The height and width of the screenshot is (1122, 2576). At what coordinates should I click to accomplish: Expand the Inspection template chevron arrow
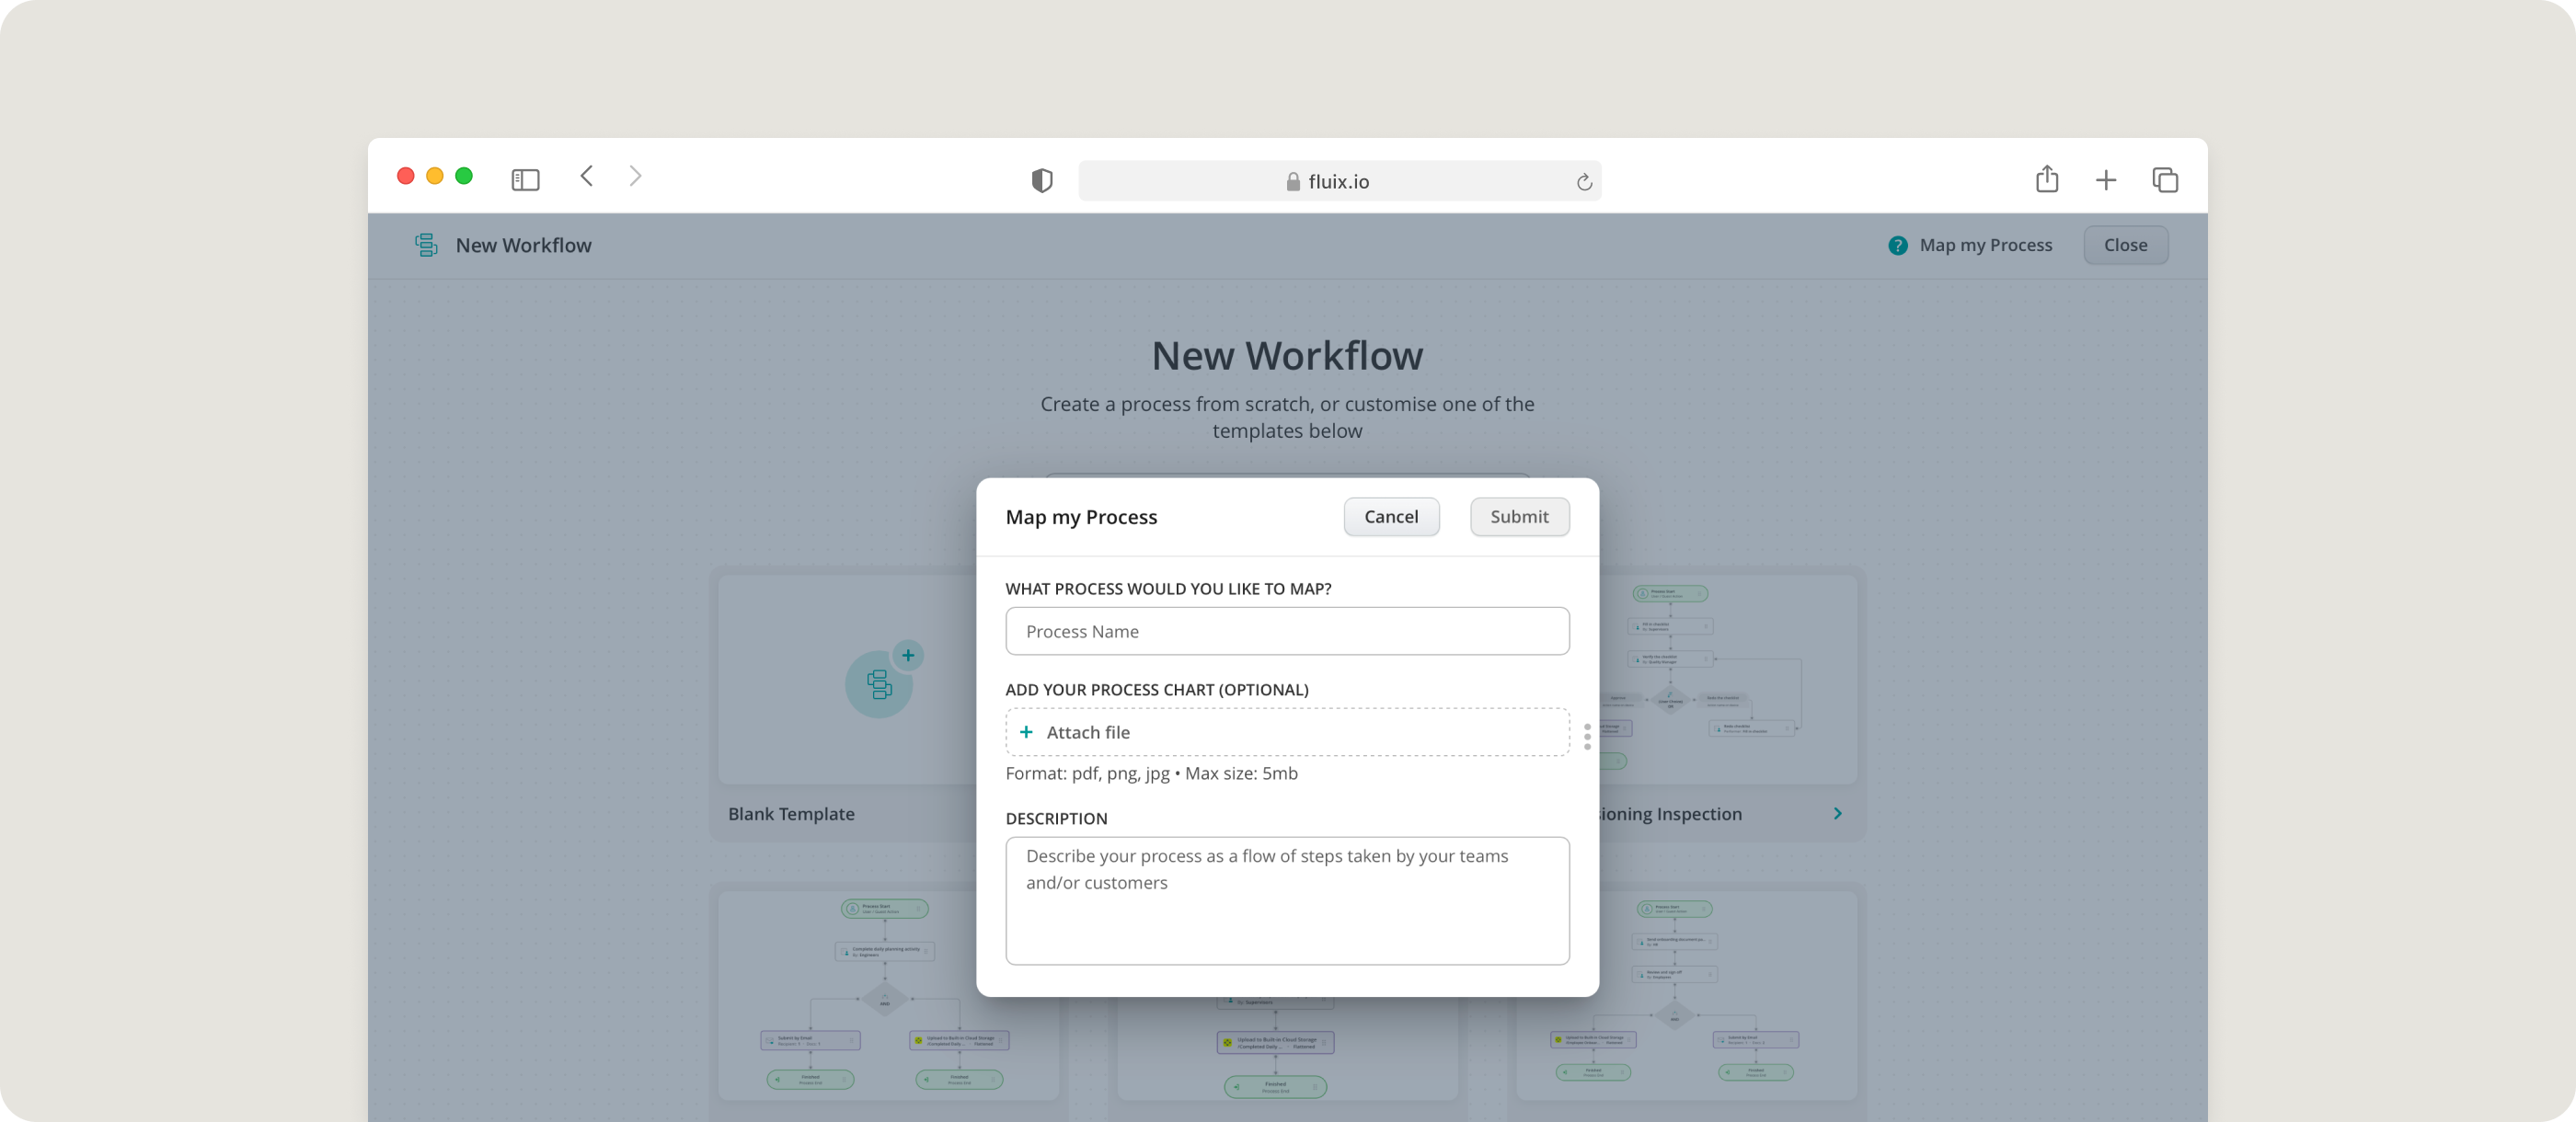pos(1837,813)
